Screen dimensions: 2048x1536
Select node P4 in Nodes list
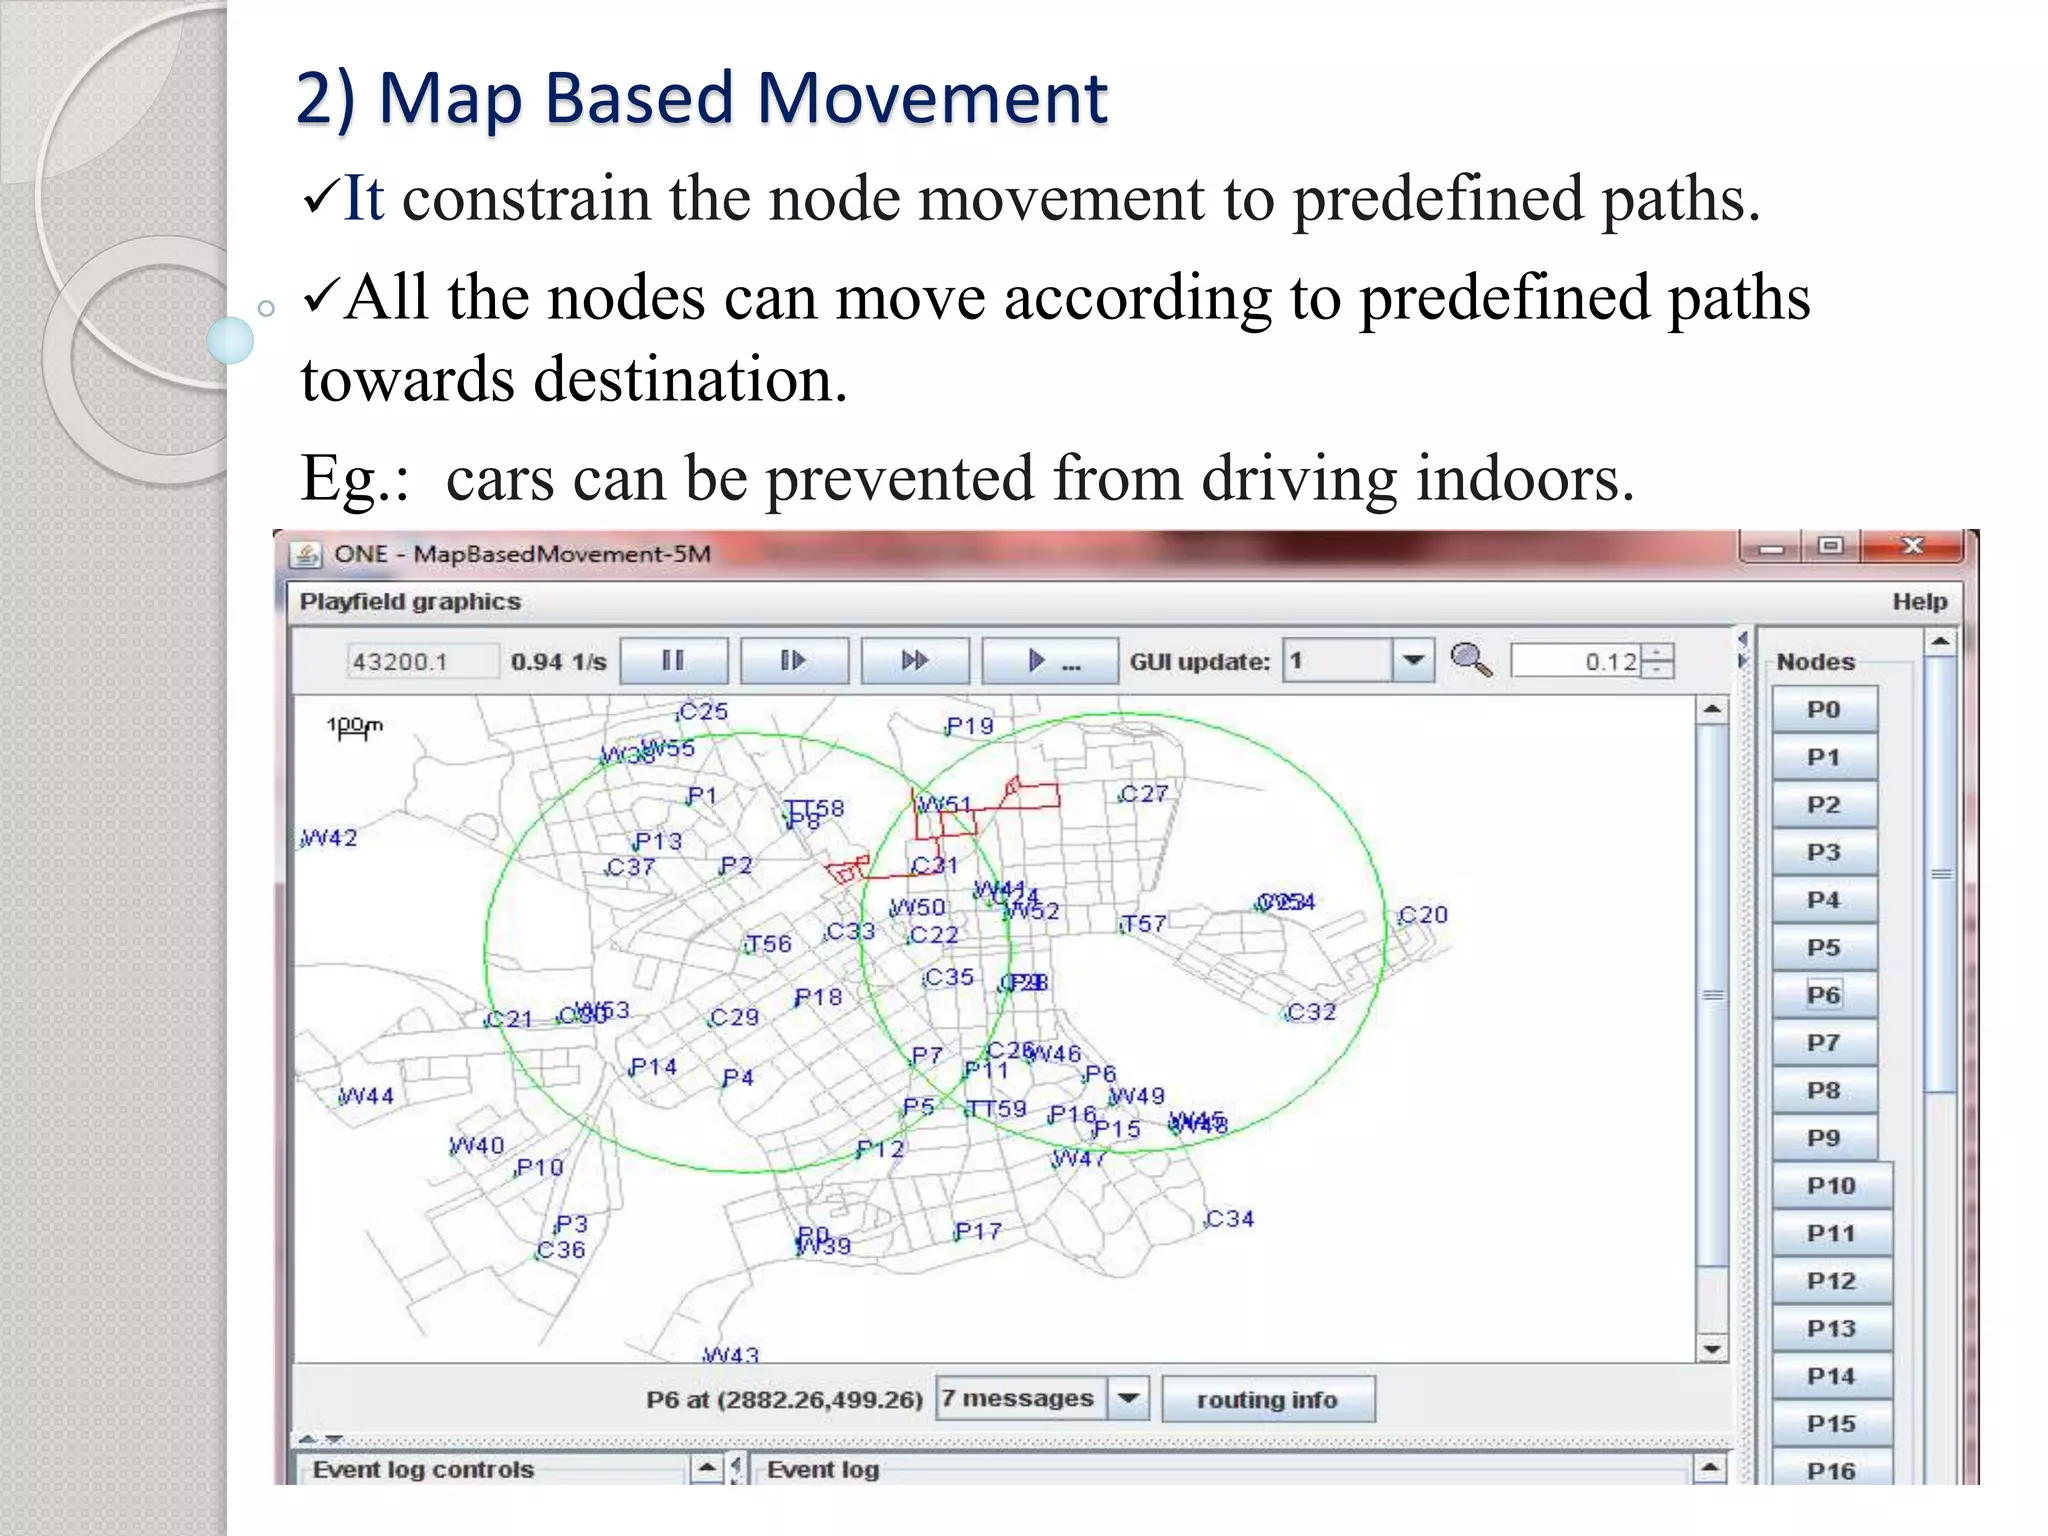pos(1824,900)
